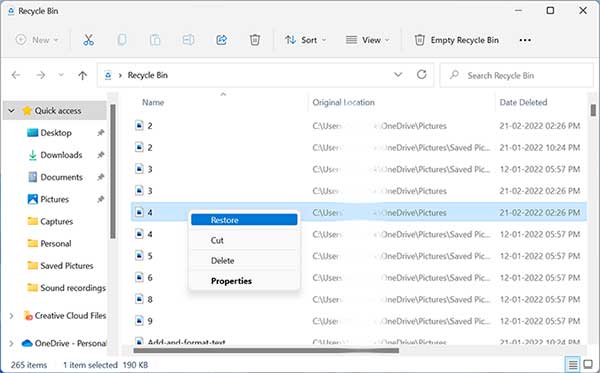This screenshot has width=600, height=373.
Task: Select Add-and-format-text file row
Action: point(358,341)
